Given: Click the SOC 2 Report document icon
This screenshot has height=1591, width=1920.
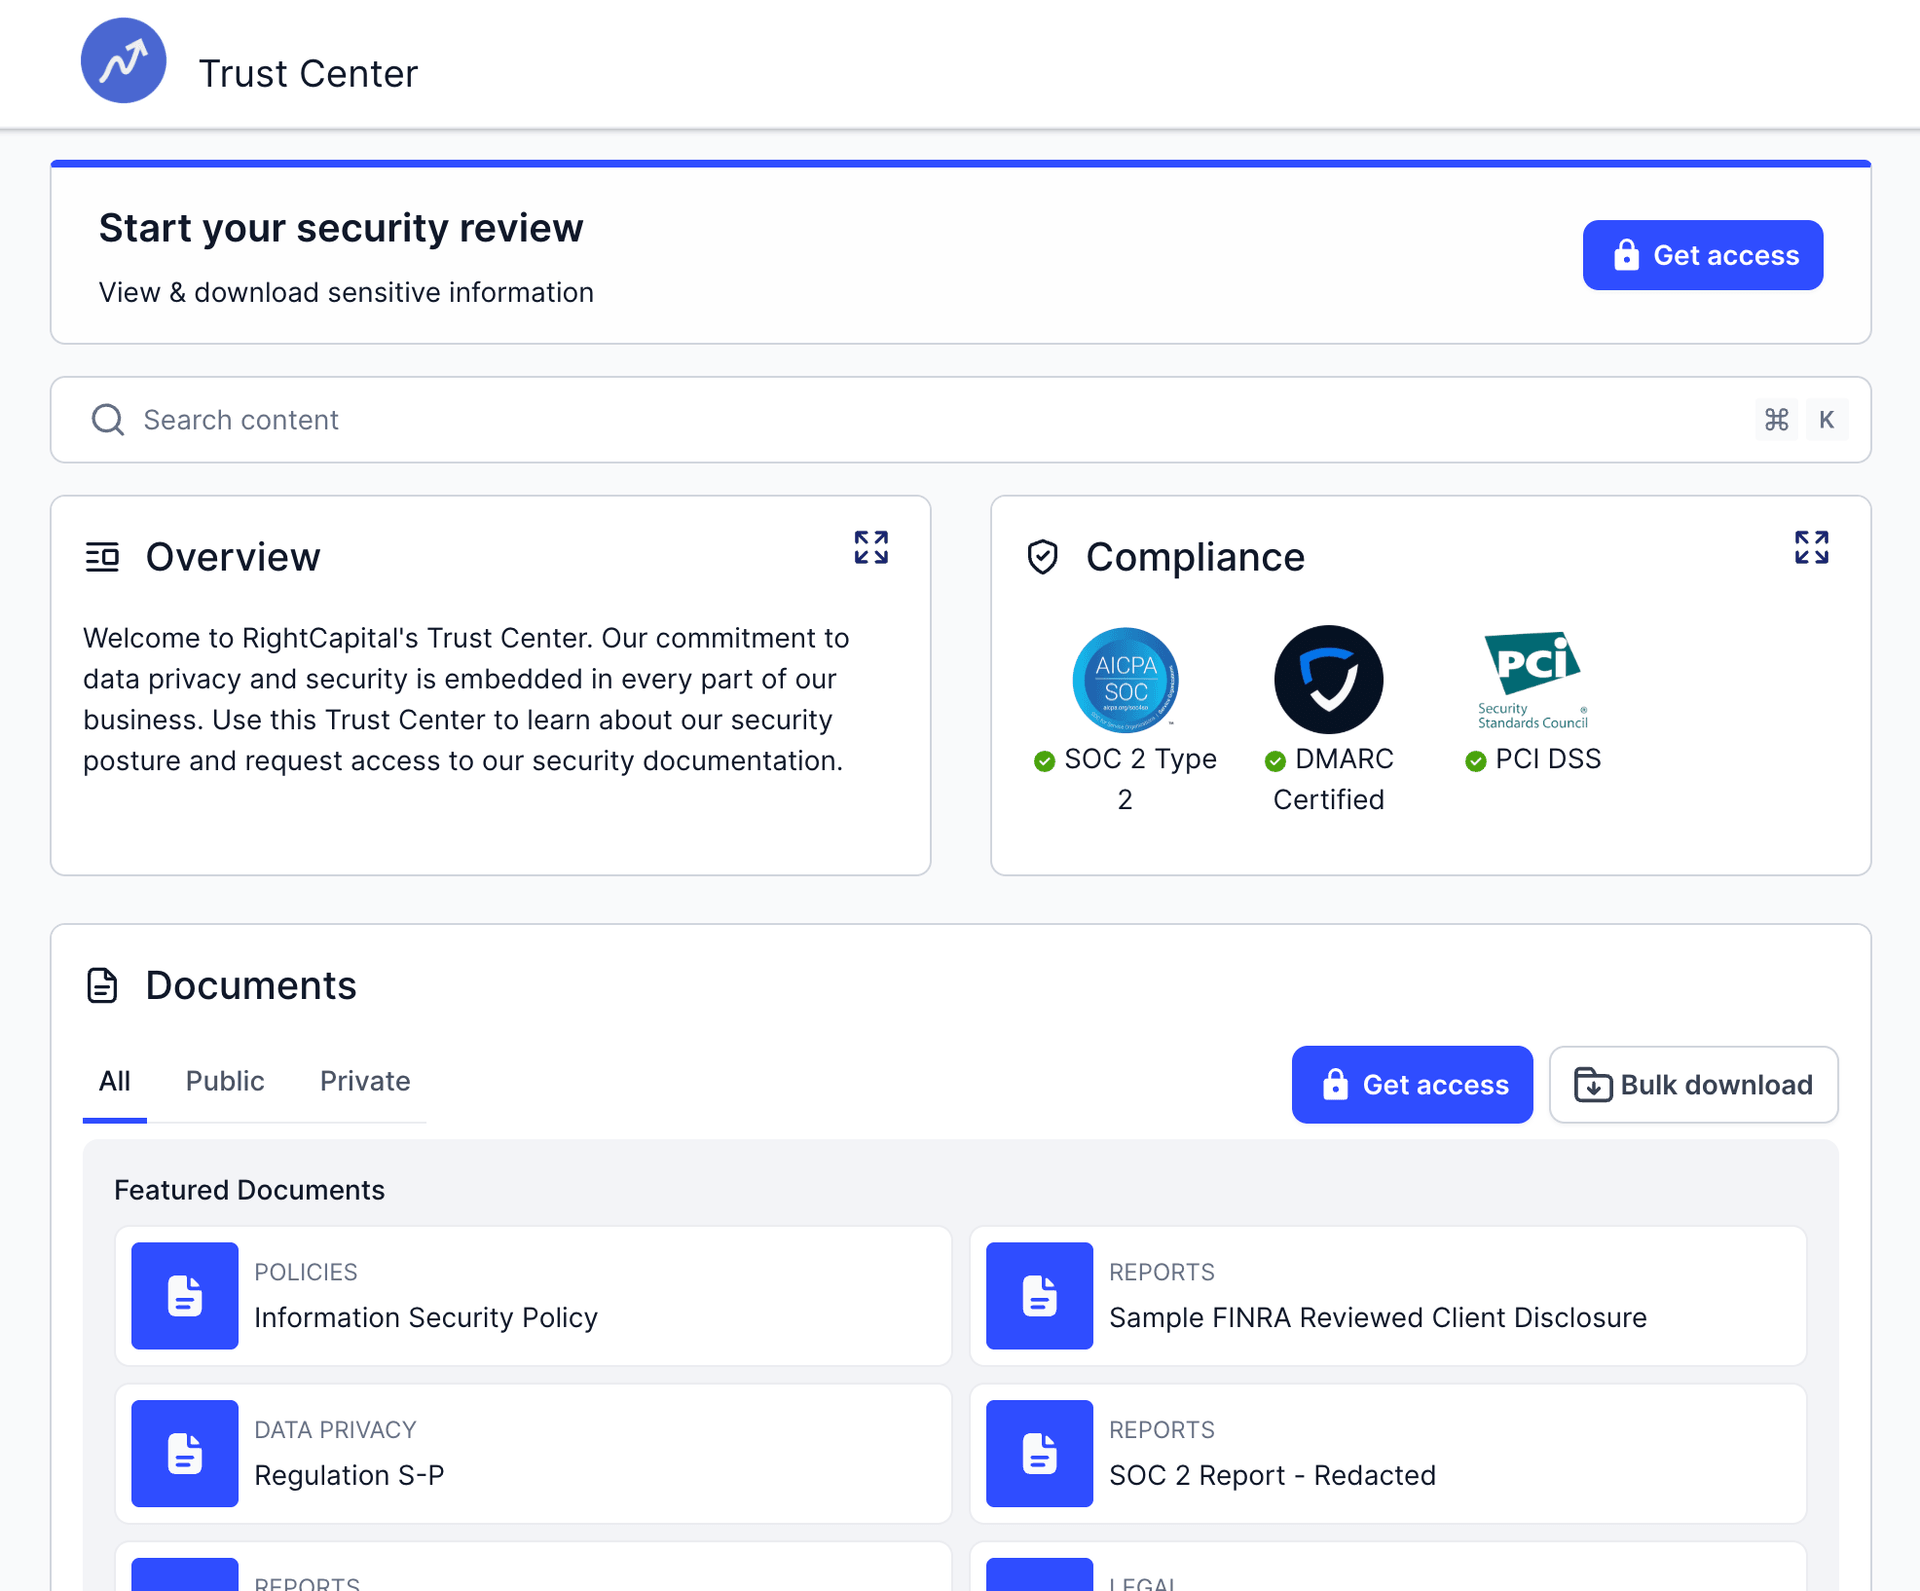Looking at the screenshot, I should point(1040,1454).
